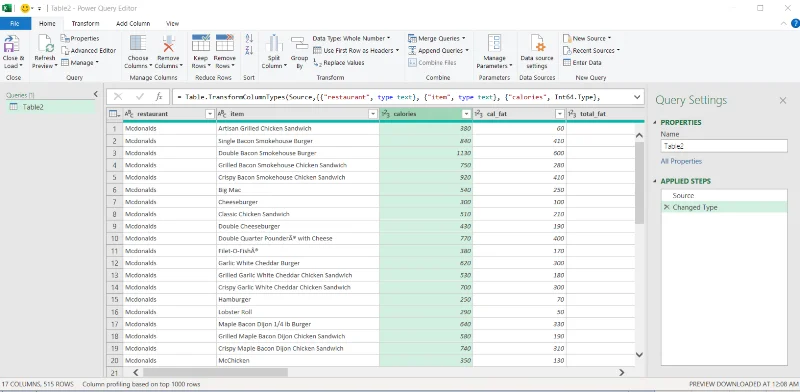This screenshot has width=800, height=392.
Task: Open the help question mark icon
Action: coord(795,23)
